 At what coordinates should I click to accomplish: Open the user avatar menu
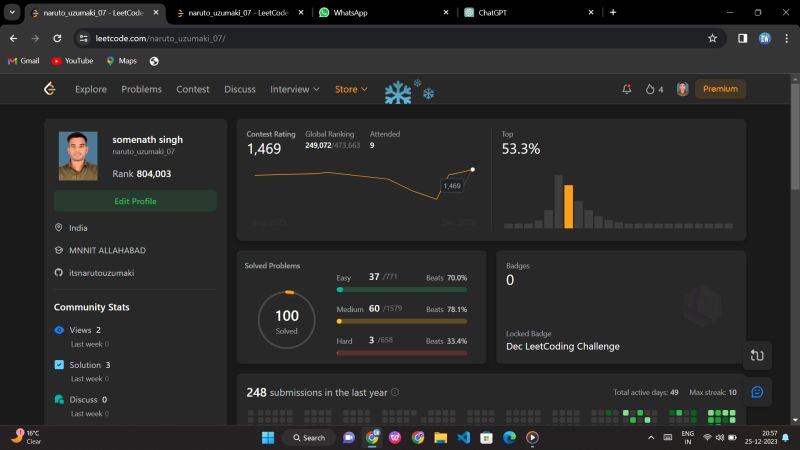click(x=682, y=89)
